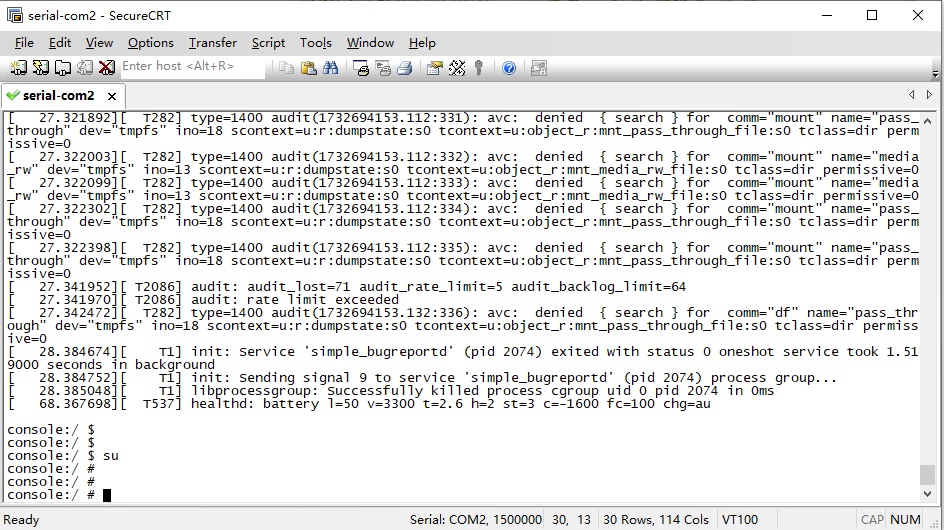
Task: Minimize the SecureCRT window
Action: (x=827, y=15)
